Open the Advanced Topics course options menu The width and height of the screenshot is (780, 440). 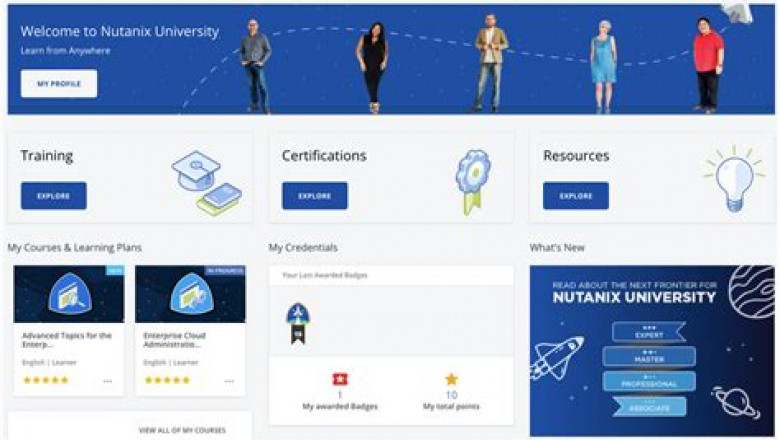[x=108, y=381]
